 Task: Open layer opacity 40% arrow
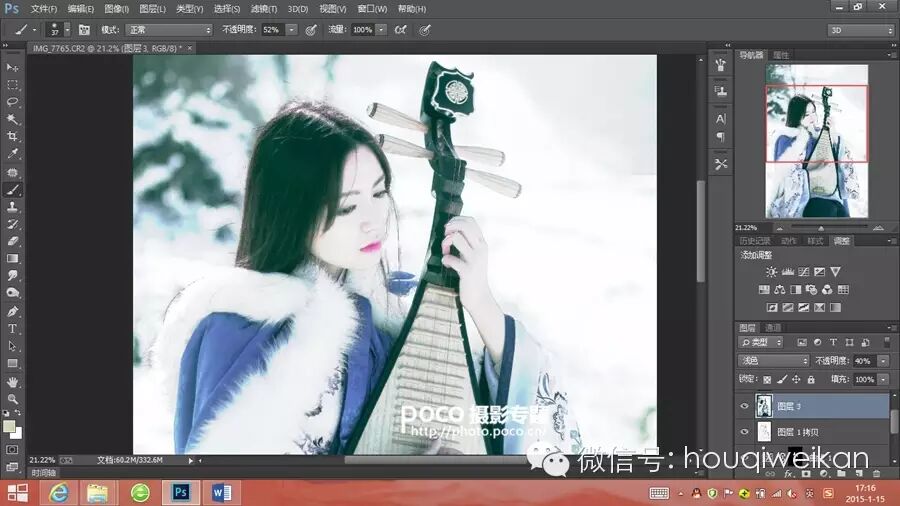[x=883, y=361]
